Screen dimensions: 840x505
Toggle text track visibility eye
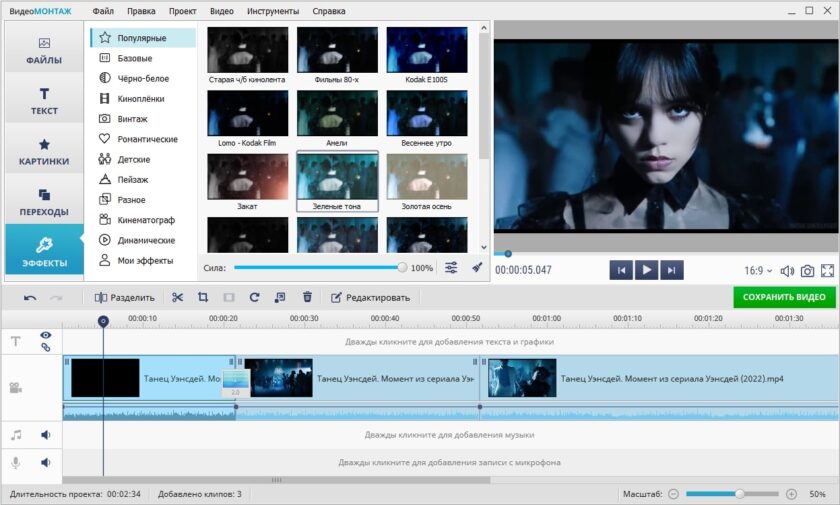45,335
